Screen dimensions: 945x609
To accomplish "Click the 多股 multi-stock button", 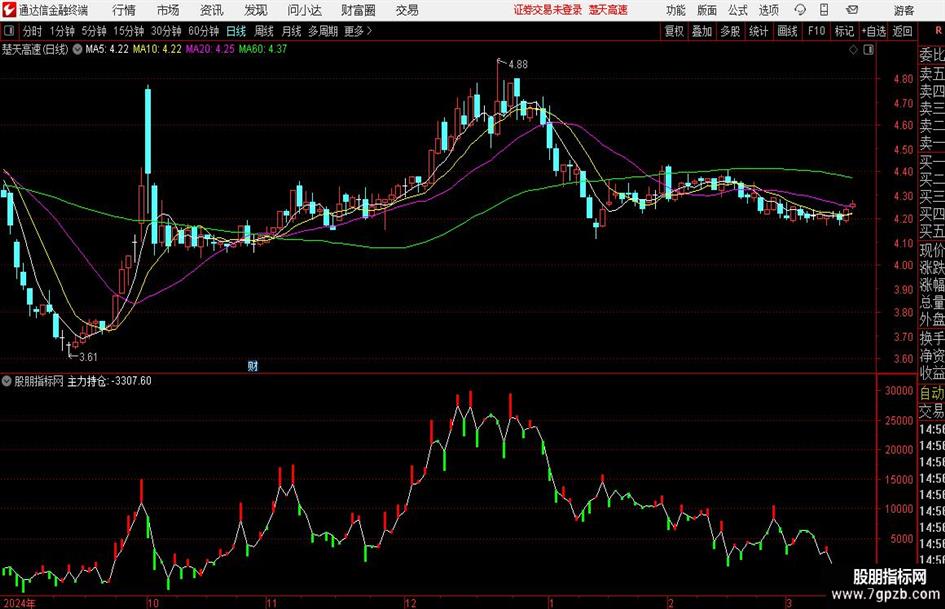I will tap(730, 31).
